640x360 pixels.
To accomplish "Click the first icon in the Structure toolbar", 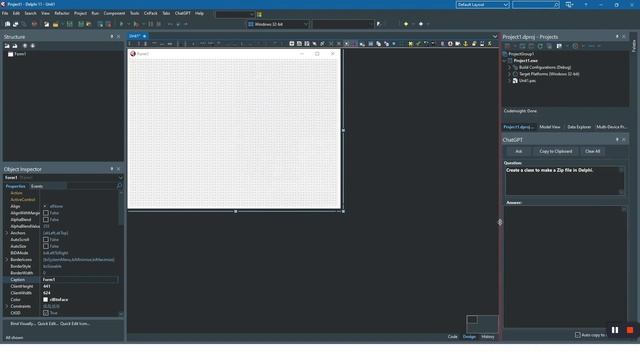I will [7, 46].
